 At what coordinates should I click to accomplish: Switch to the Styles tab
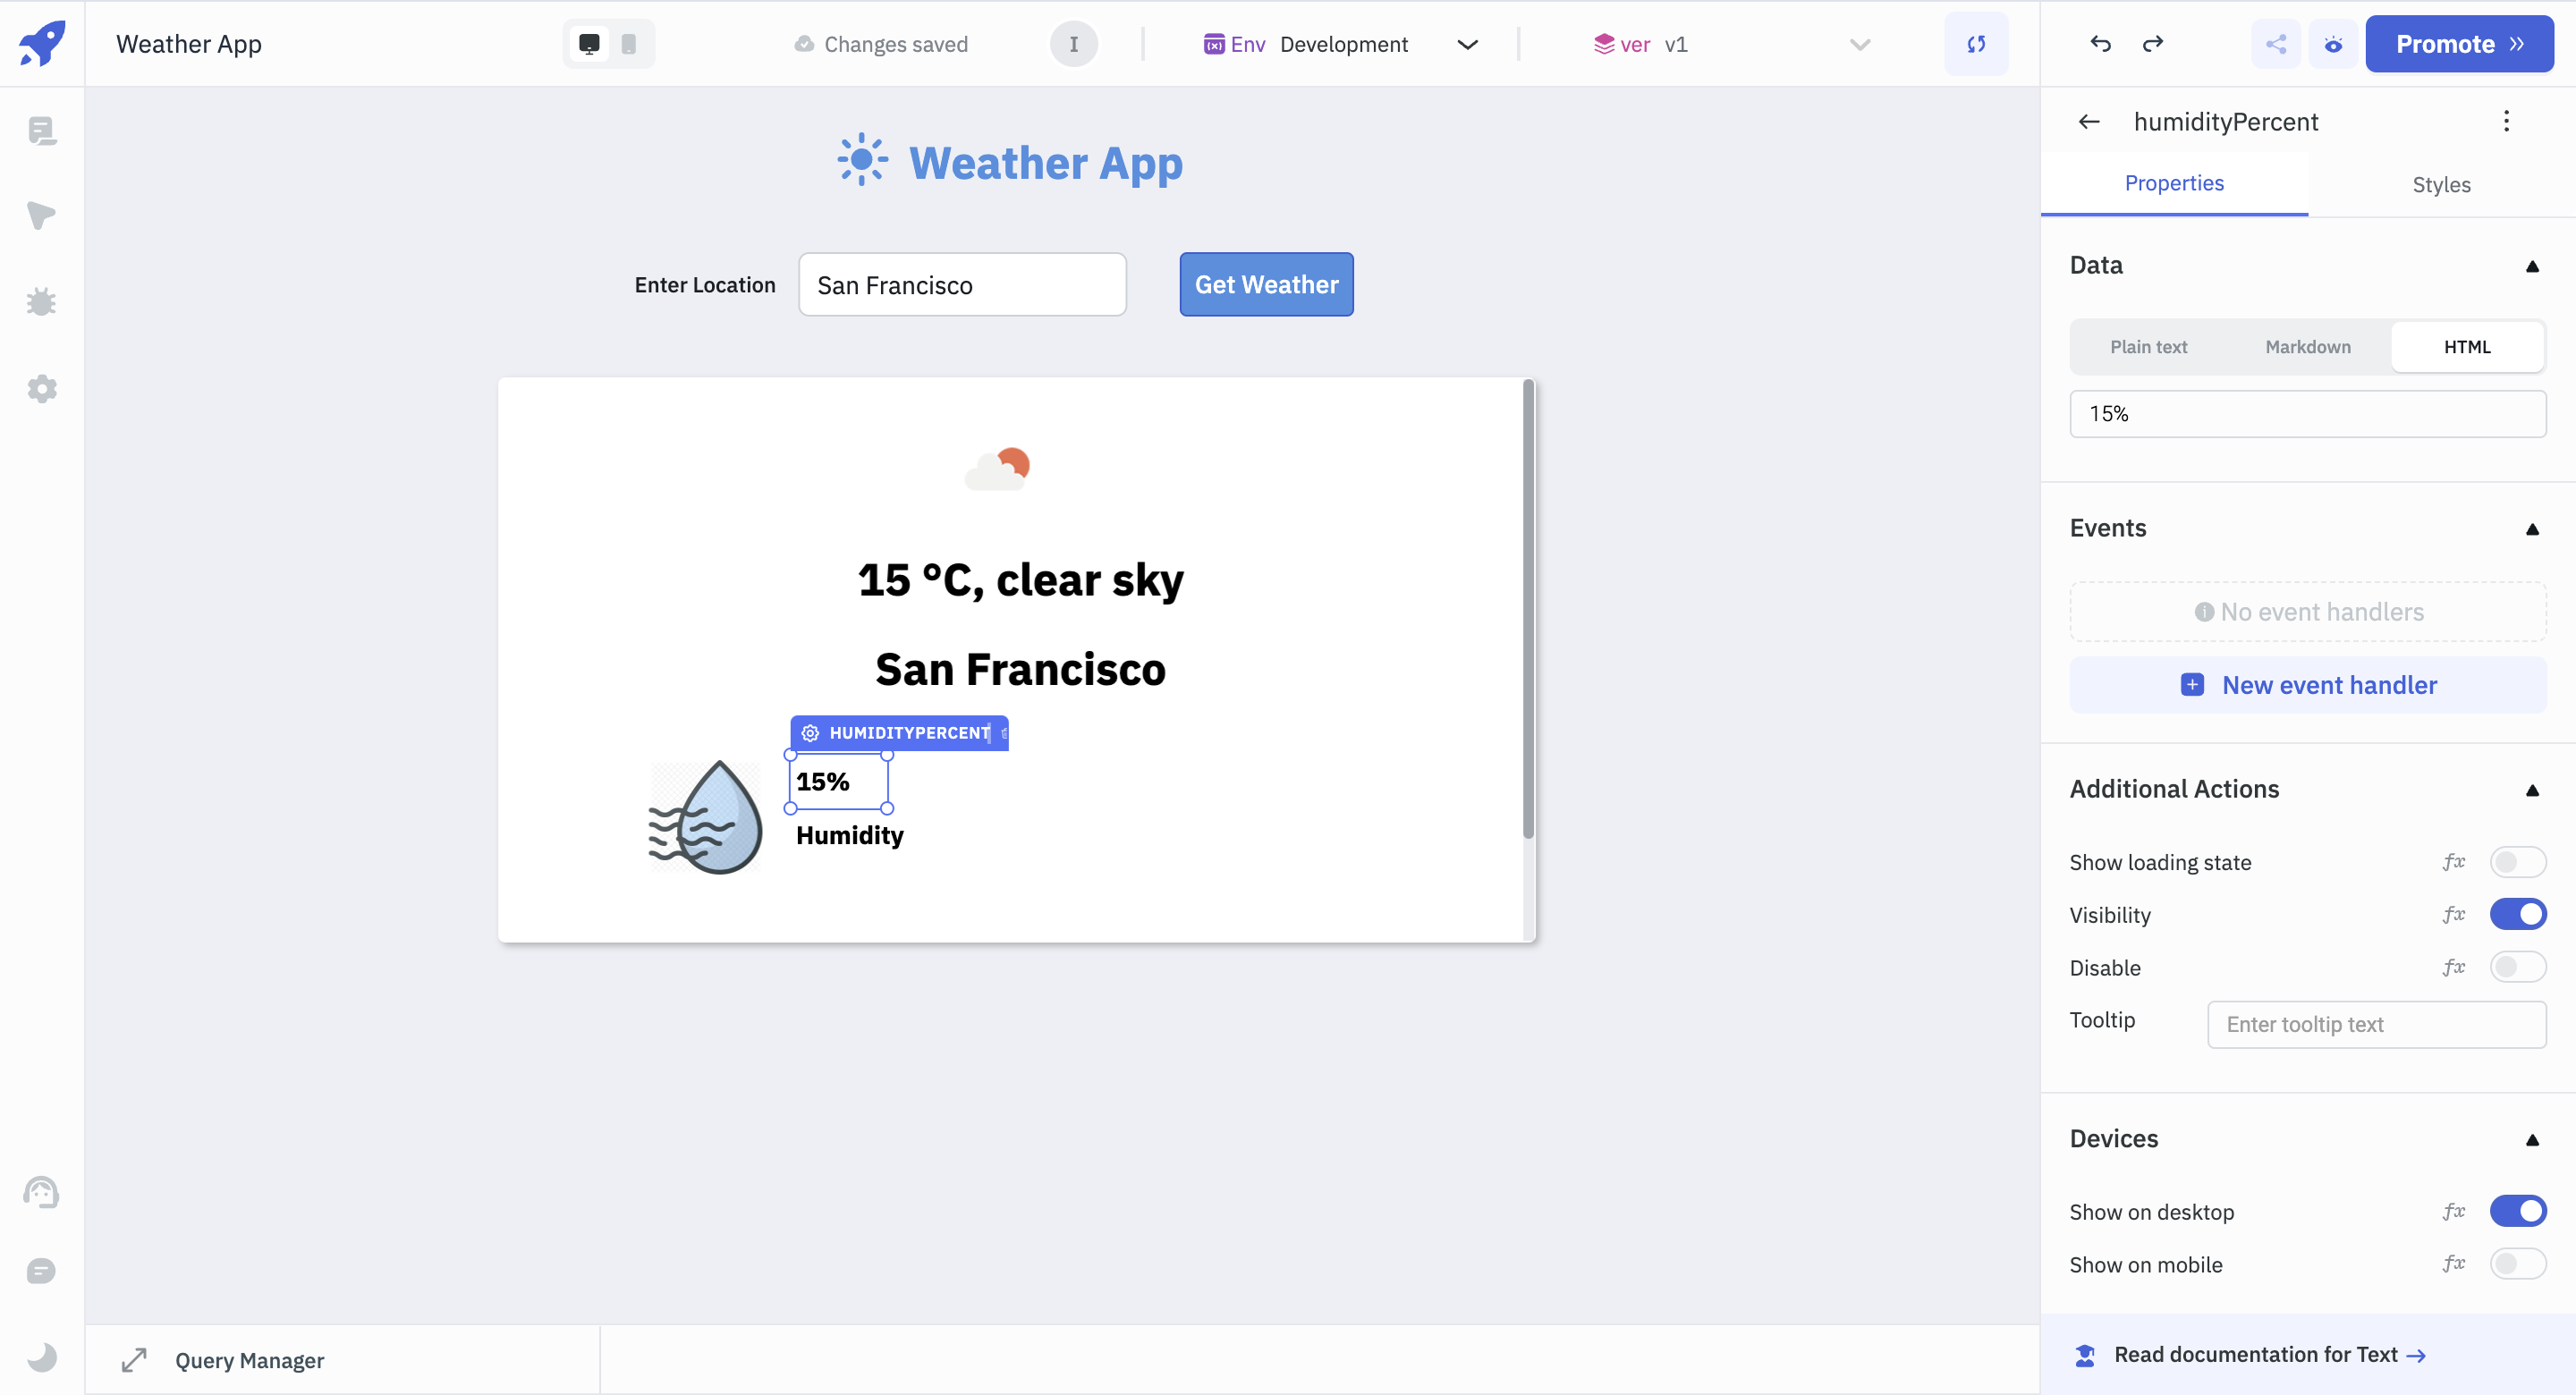tap(2441, 184)
